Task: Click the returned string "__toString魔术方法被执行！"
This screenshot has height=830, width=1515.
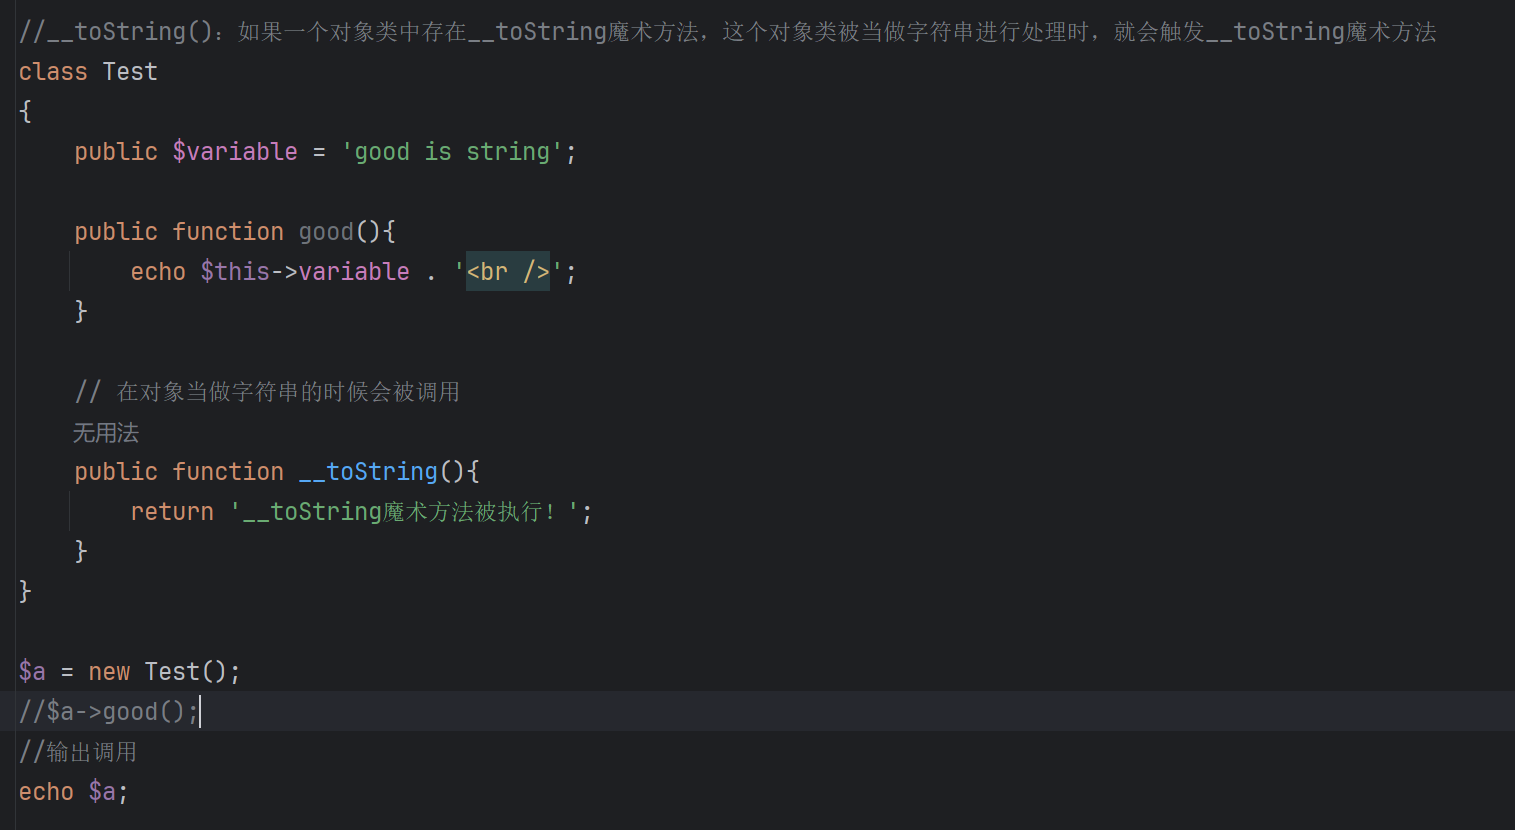Action: (x=404, y=512)
